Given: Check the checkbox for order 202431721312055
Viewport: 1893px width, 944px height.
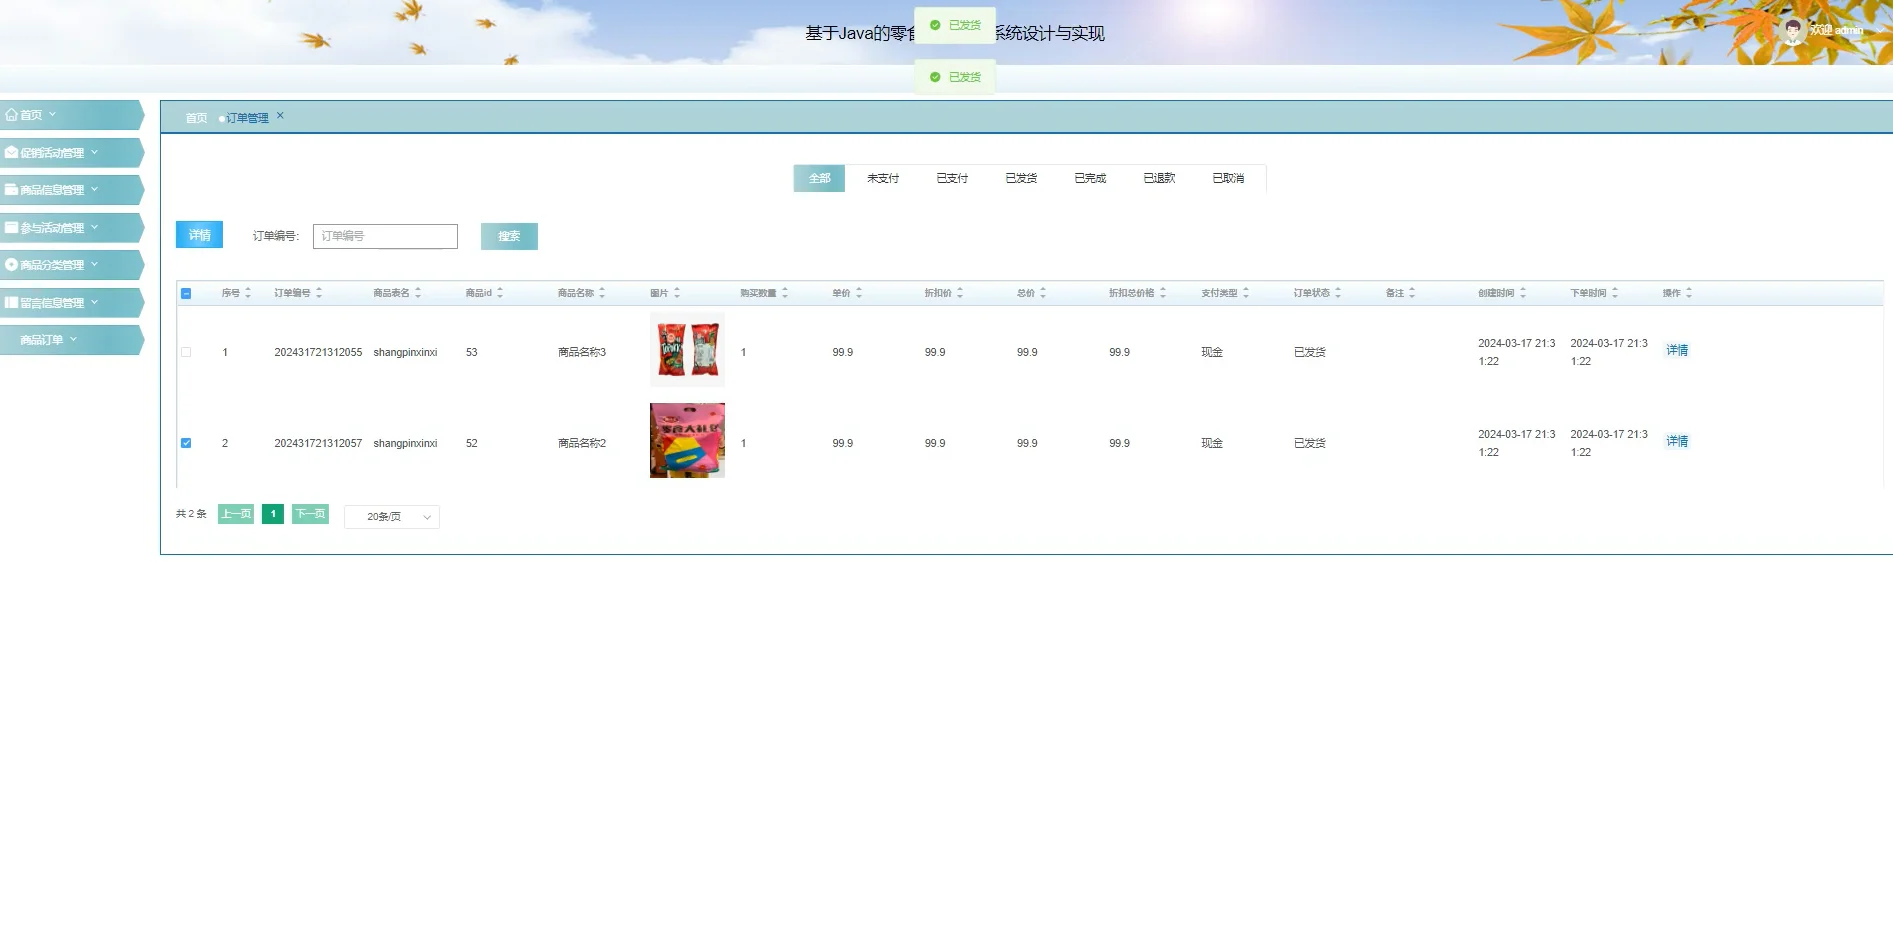Looking at the screenshot, I should [186, 352].
